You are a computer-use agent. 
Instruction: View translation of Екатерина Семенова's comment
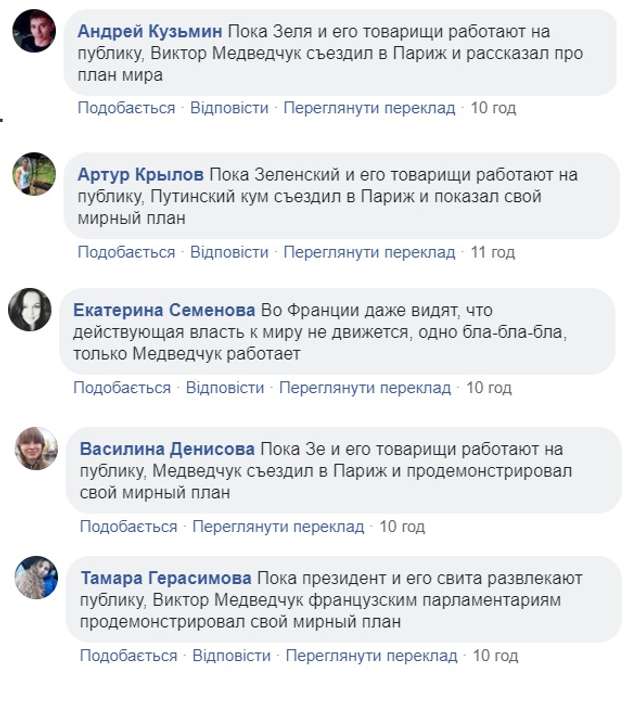365,387
